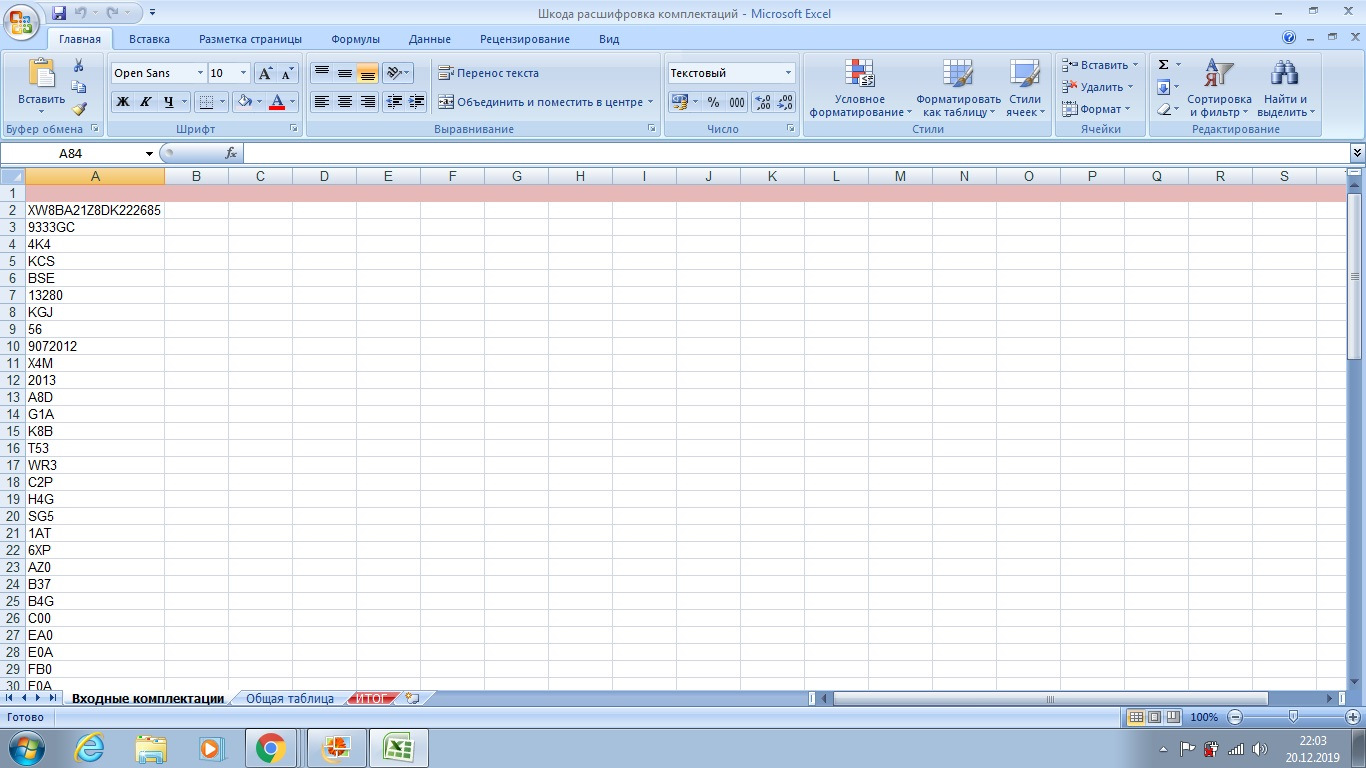Switch to sheet Общая таблица
Viewport: 1366px width, 768px height.
pos(290,698)
